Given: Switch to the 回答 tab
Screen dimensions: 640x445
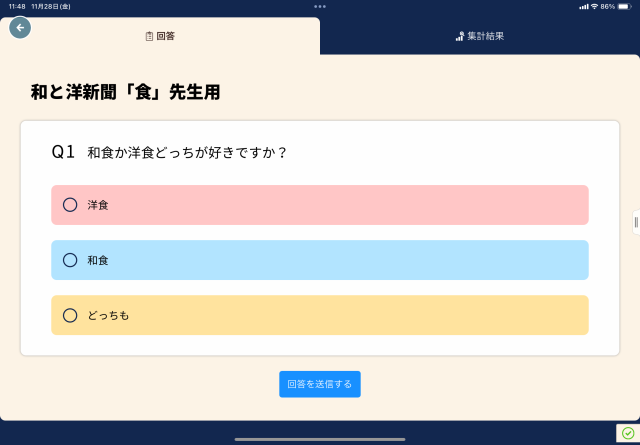Looking at the screenshot, I should [160, 36].
